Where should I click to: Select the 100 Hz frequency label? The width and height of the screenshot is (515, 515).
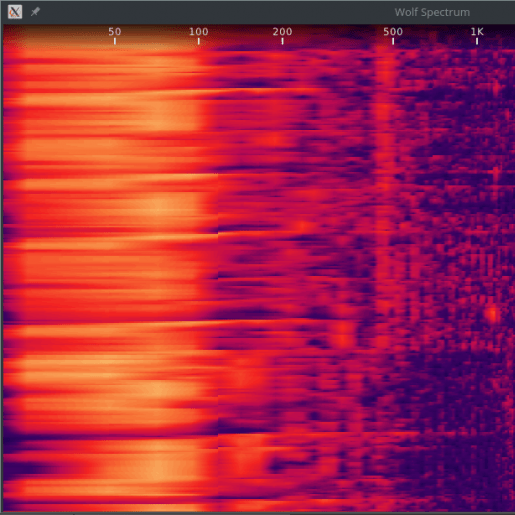pos(199,32)
